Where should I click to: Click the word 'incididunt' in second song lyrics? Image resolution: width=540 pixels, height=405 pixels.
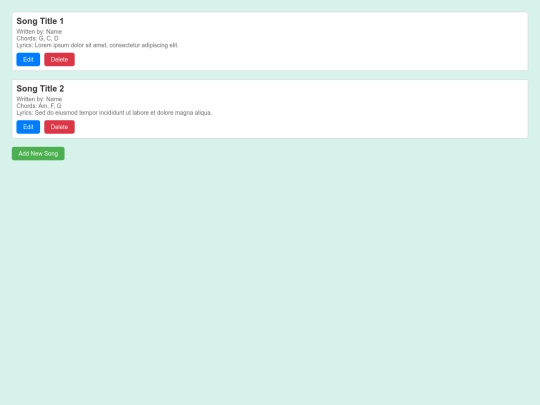click(x=111, y=113)
